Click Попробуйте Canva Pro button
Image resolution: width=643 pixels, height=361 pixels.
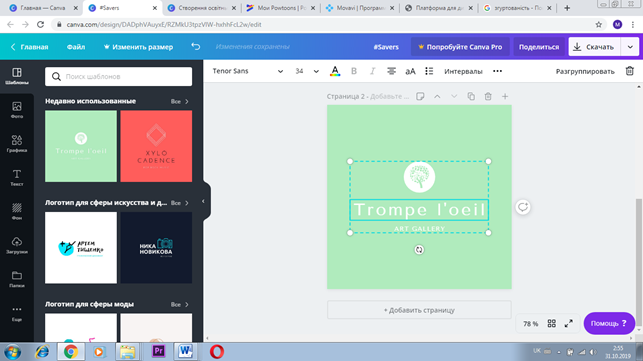pos(460,47)
